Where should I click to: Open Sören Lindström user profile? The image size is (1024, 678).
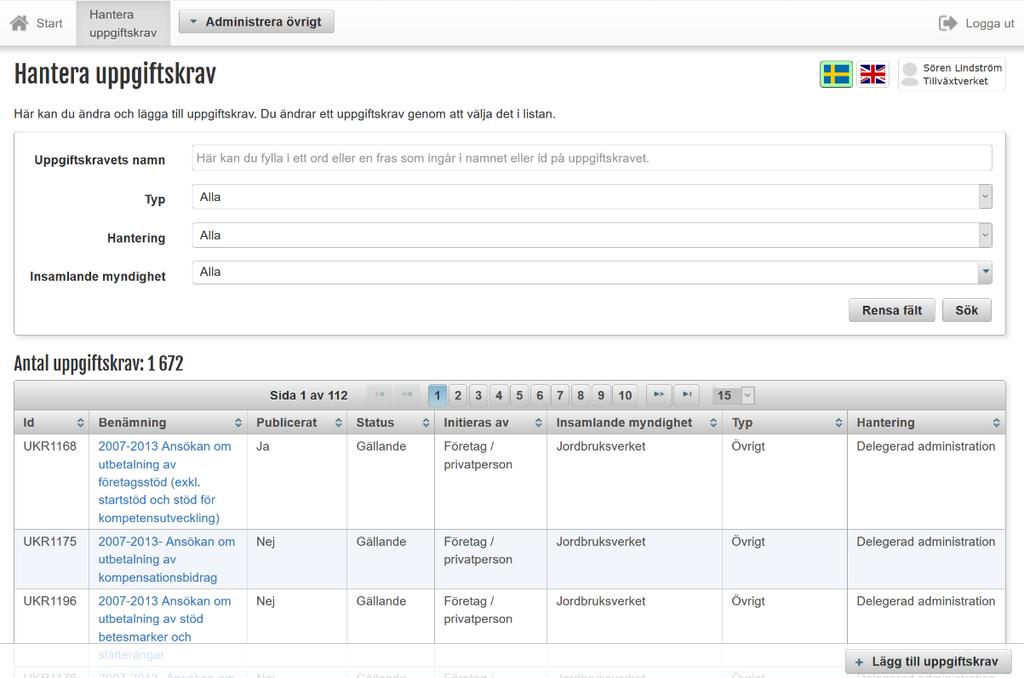click(952, 74)
